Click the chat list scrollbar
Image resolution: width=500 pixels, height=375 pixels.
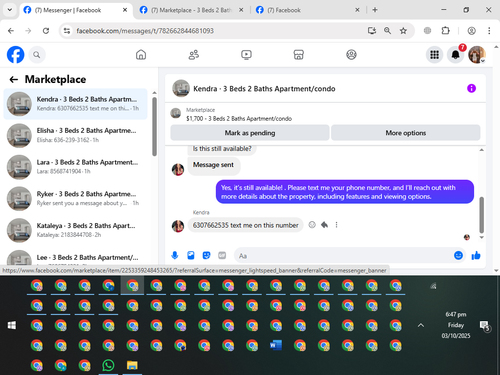click(154, 127)
